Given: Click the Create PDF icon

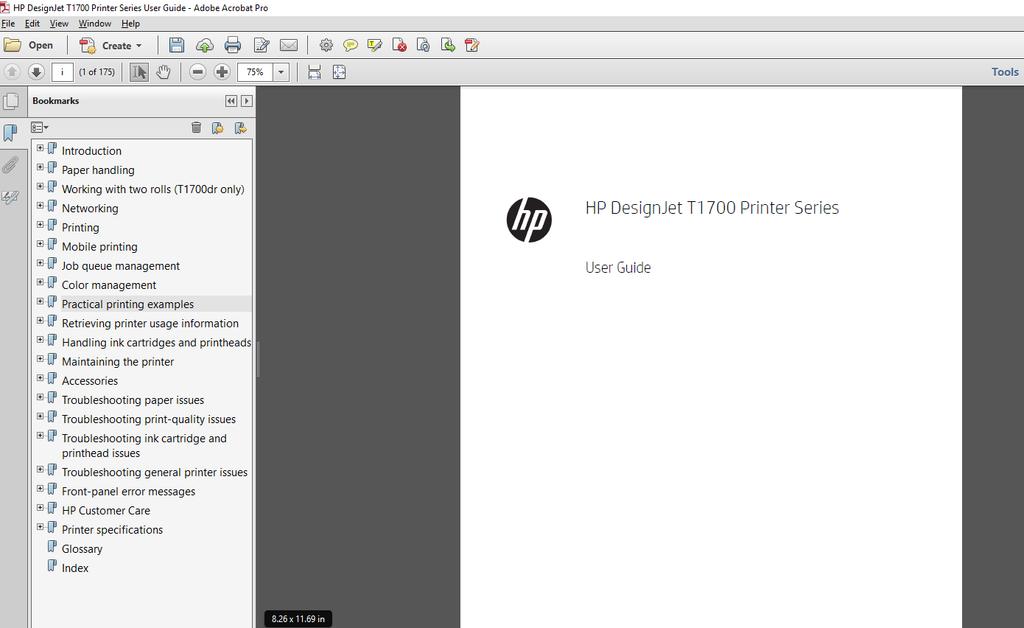Looking at the screenshot, I should point(87,45).
